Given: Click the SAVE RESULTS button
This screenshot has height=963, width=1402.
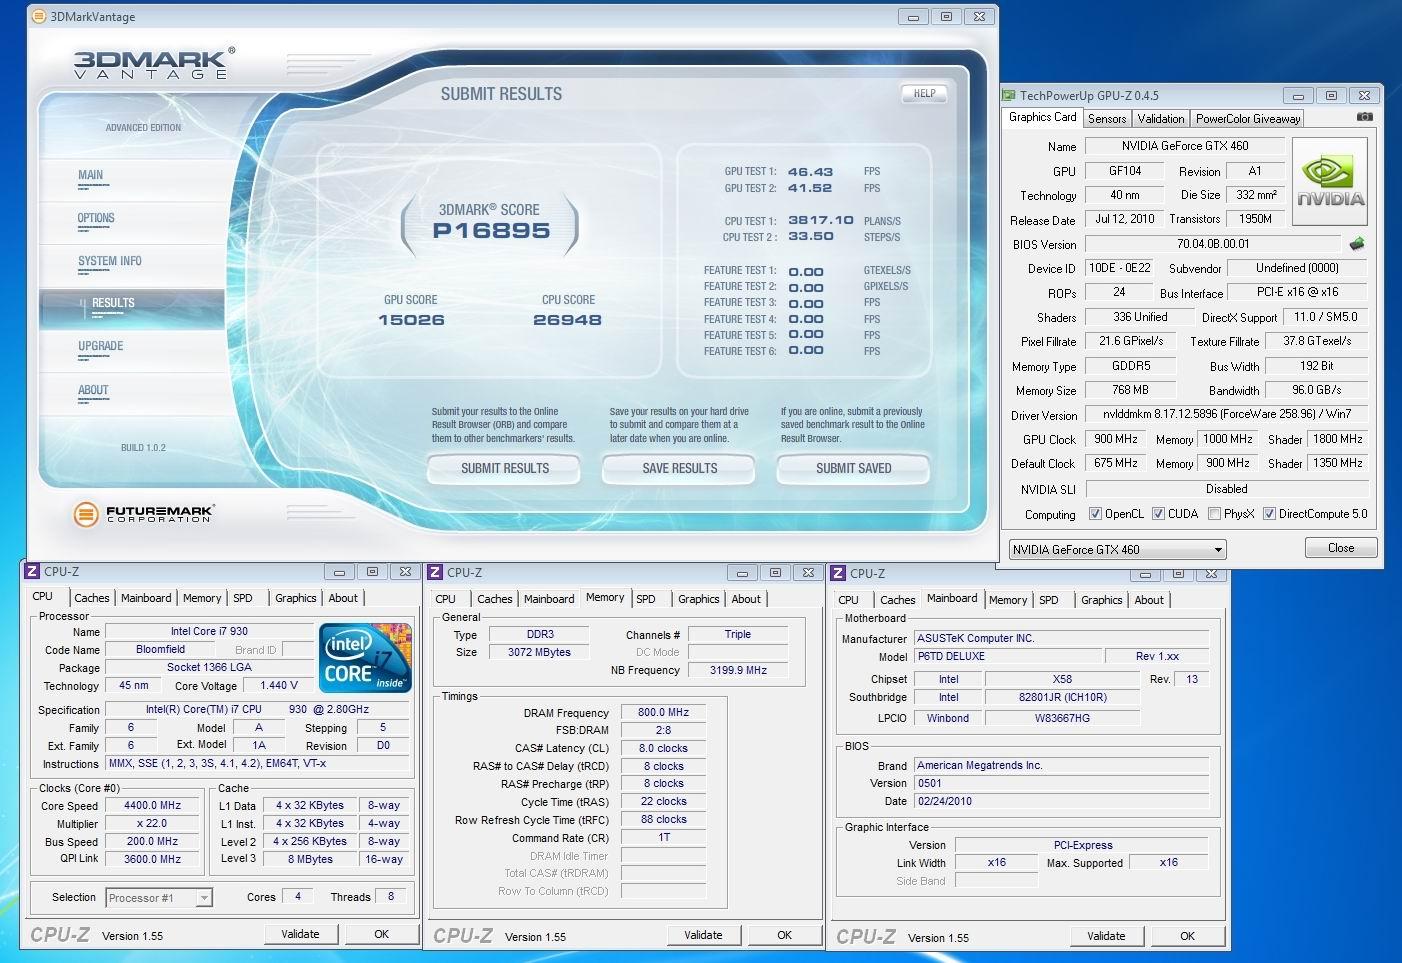Looking at the screenshot, I should point(679,468).
